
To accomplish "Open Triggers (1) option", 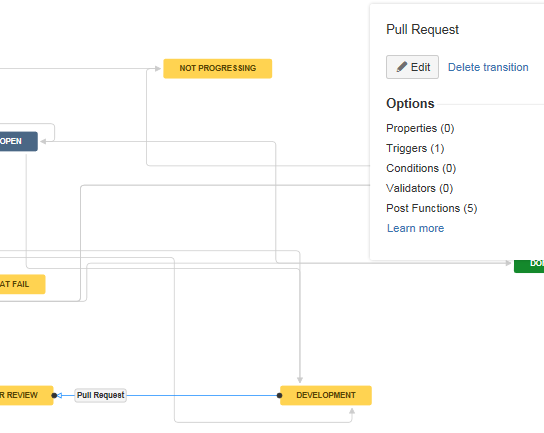I will click(415, 148).
